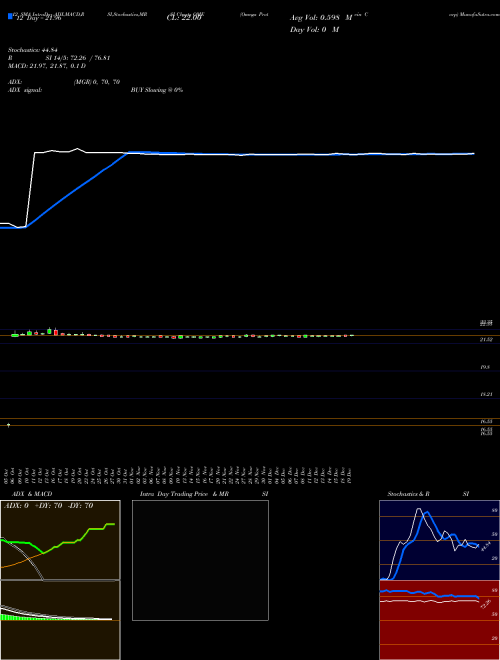Select the 'Stochastics: 44.84' value

[32, 50]
